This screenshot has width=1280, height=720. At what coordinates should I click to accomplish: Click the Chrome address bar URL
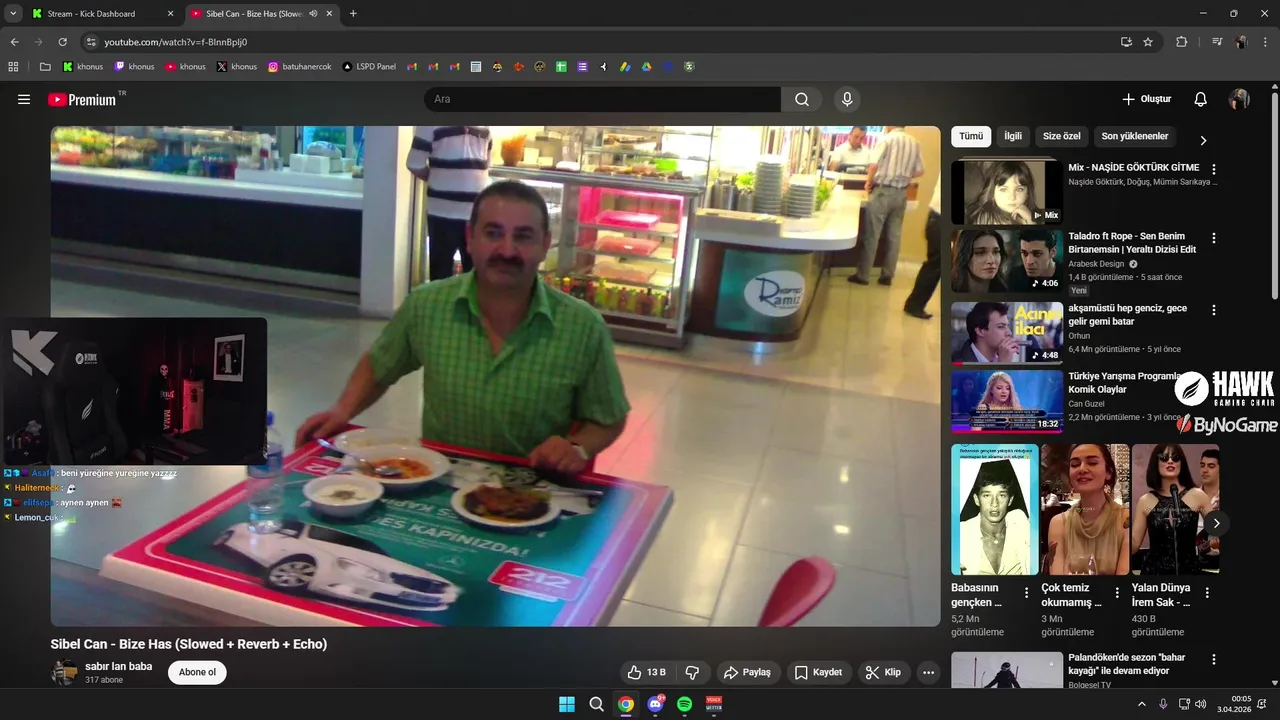tap(176, 42)
